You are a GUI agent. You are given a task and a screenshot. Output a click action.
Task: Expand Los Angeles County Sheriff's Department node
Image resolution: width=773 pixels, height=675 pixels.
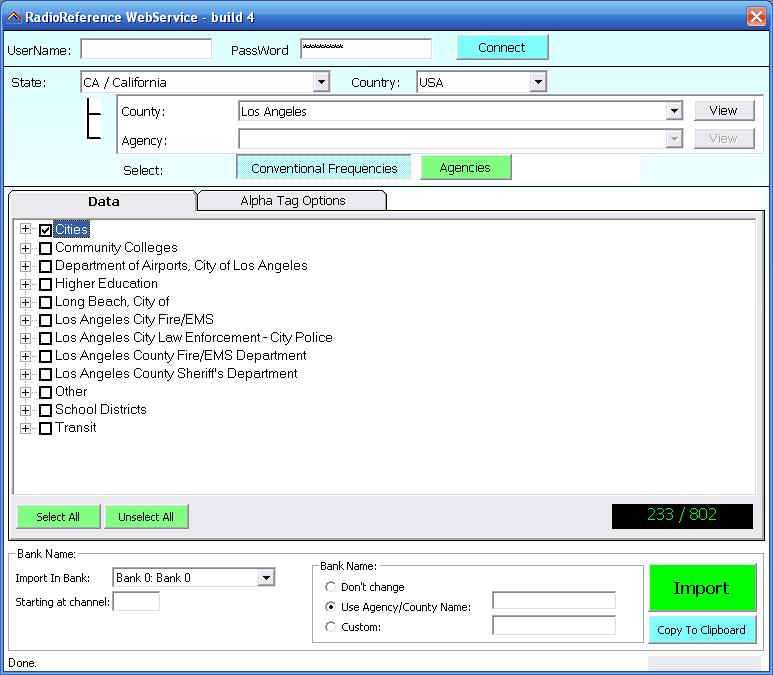25,374
